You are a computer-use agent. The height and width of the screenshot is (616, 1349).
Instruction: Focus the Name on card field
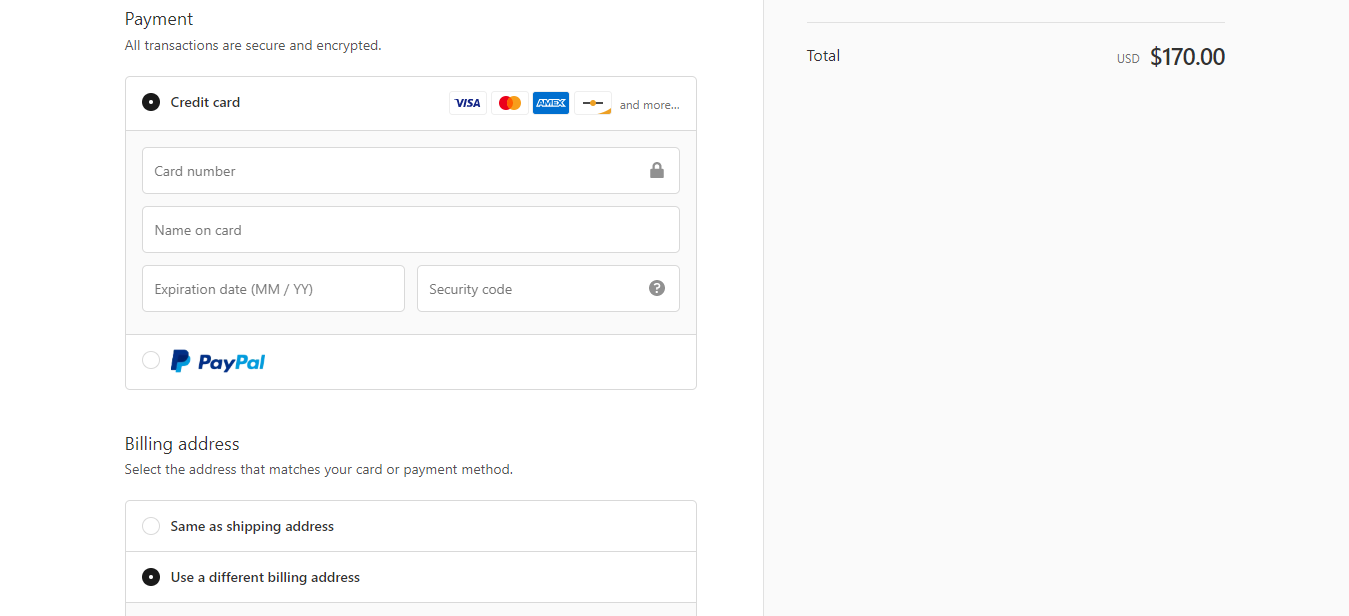(411, 229)
